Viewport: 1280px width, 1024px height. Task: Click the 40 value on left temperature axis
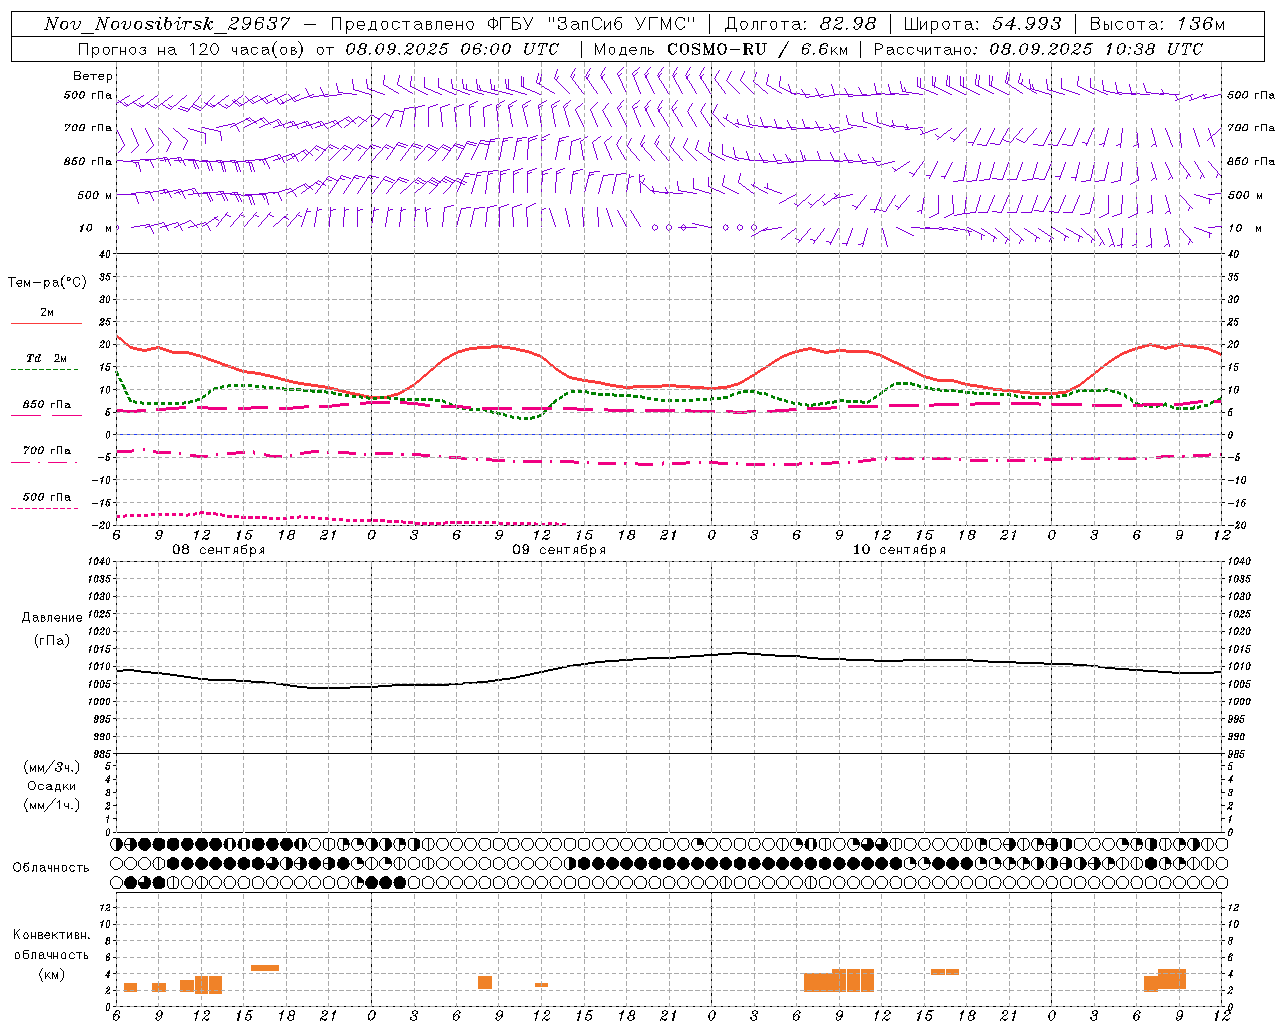click(104, 254)
